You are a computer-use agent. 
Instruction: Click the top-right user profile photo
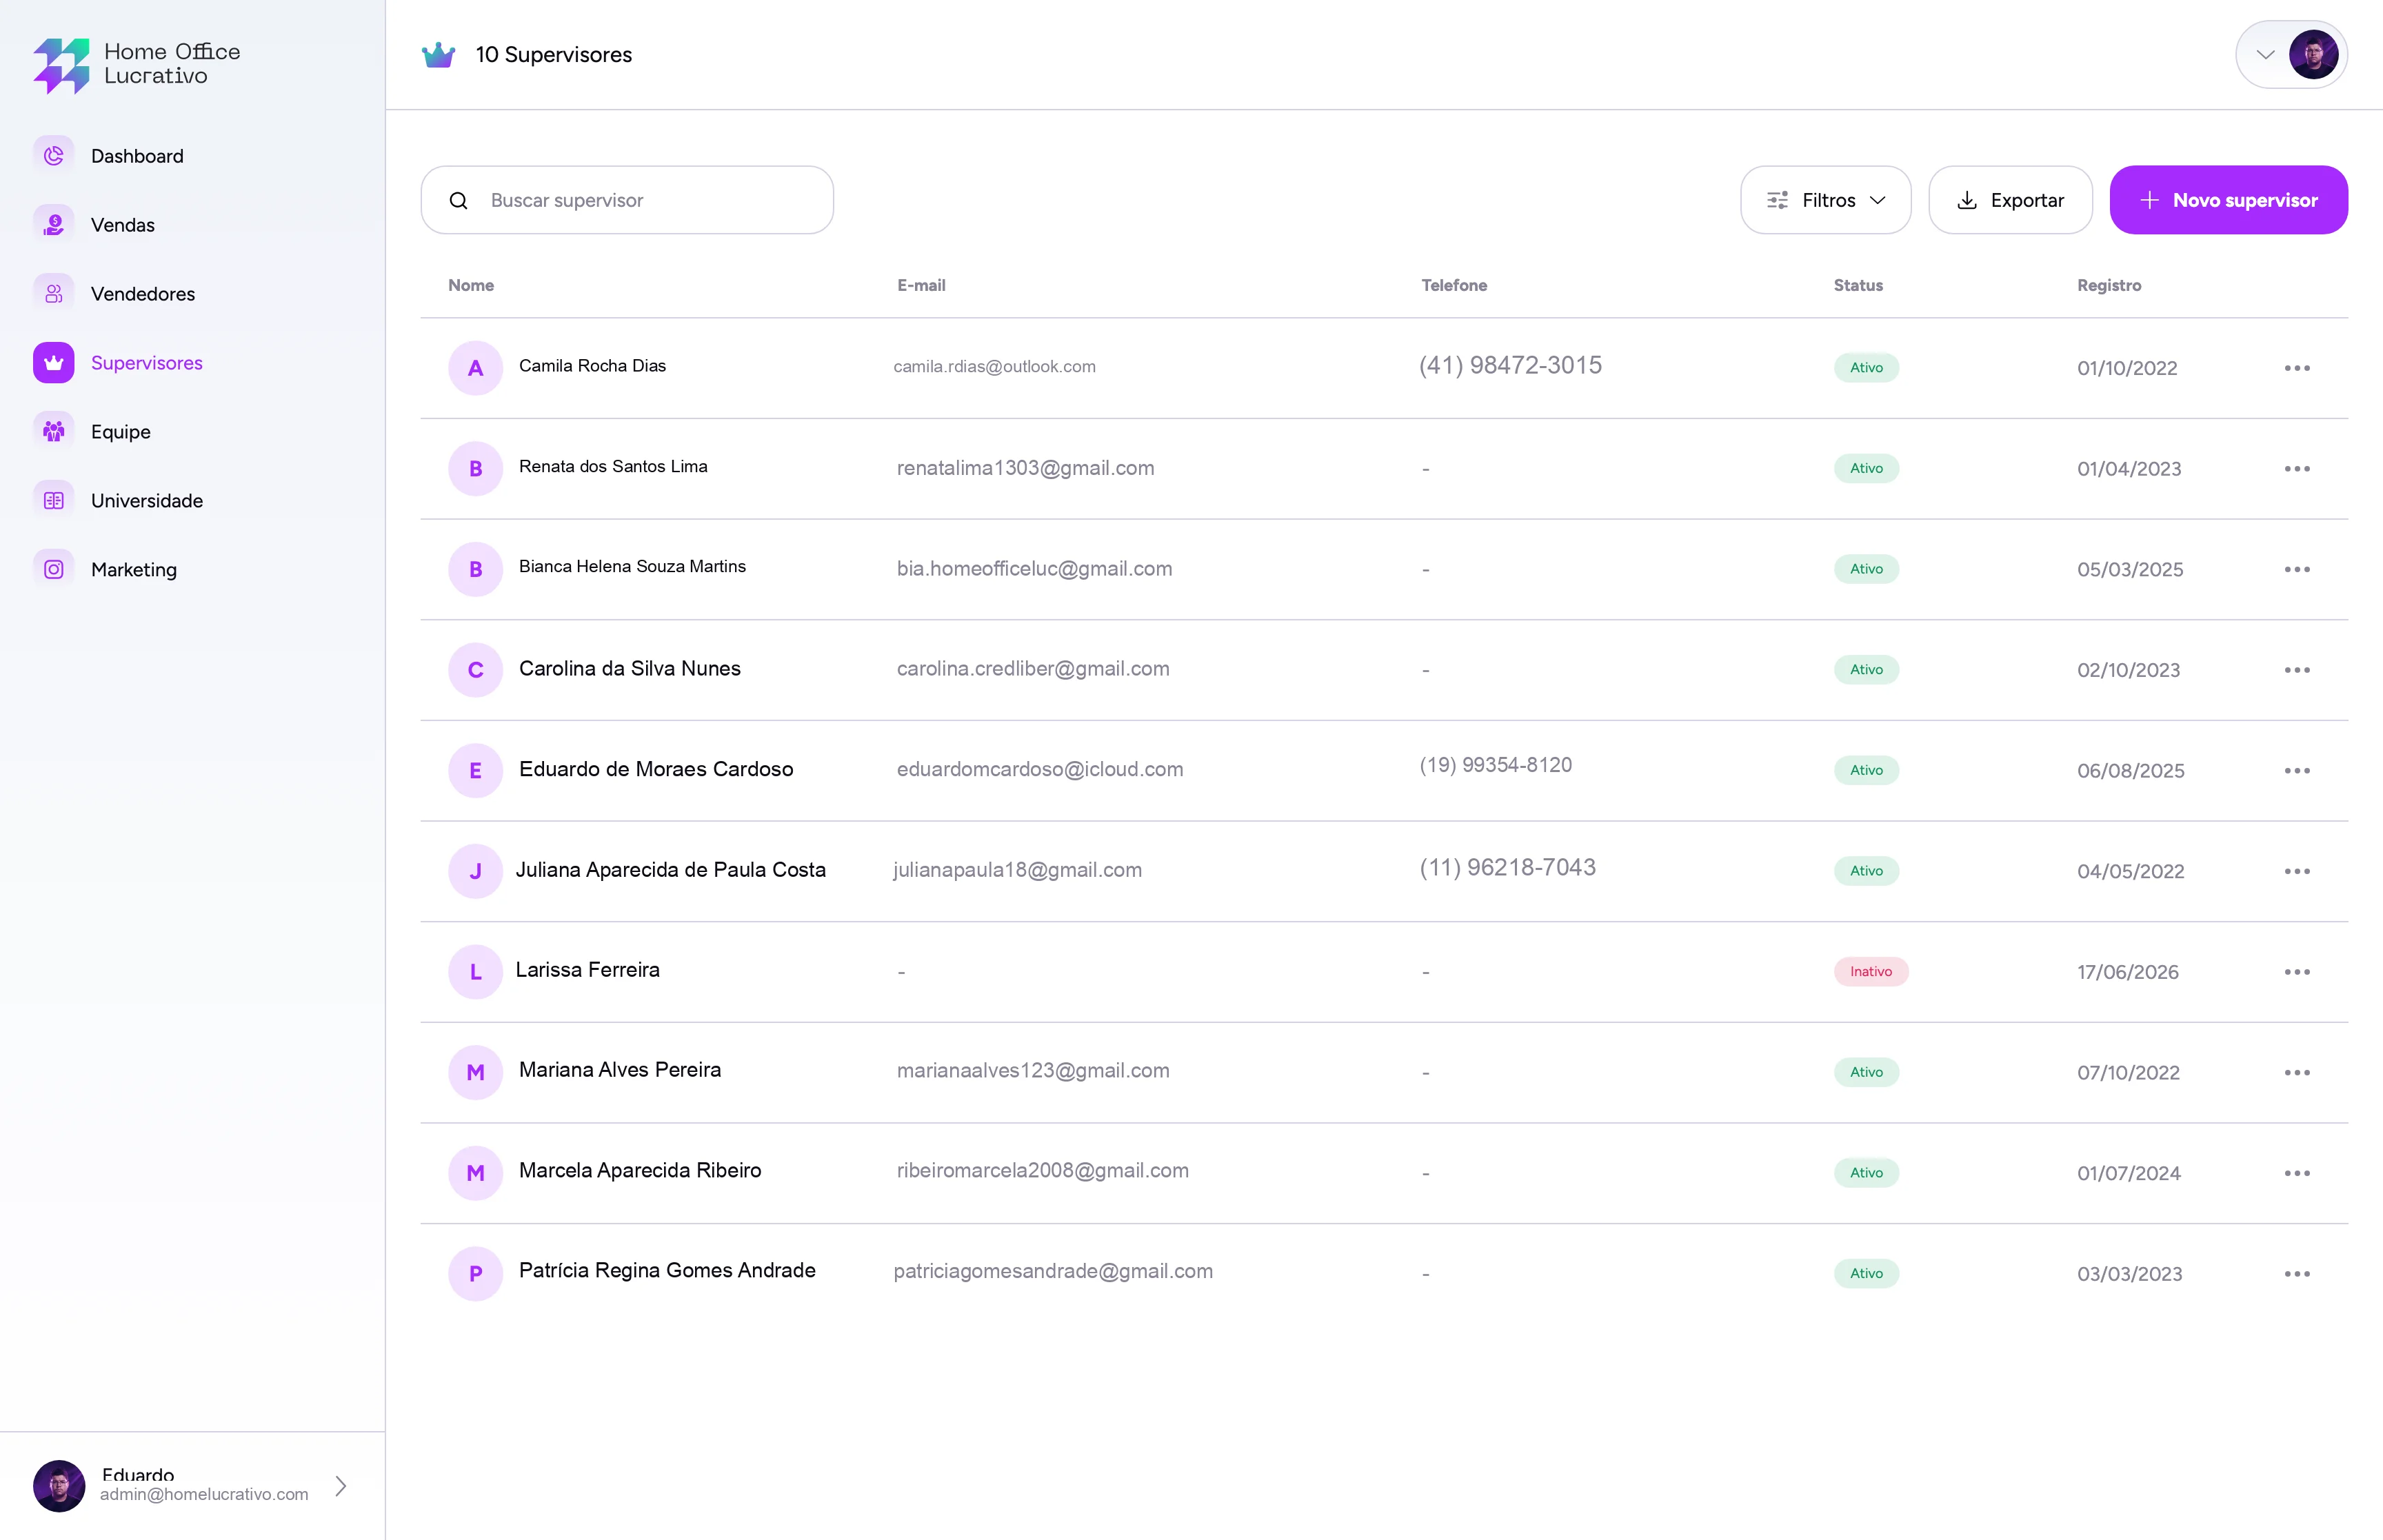[2313, 55]
